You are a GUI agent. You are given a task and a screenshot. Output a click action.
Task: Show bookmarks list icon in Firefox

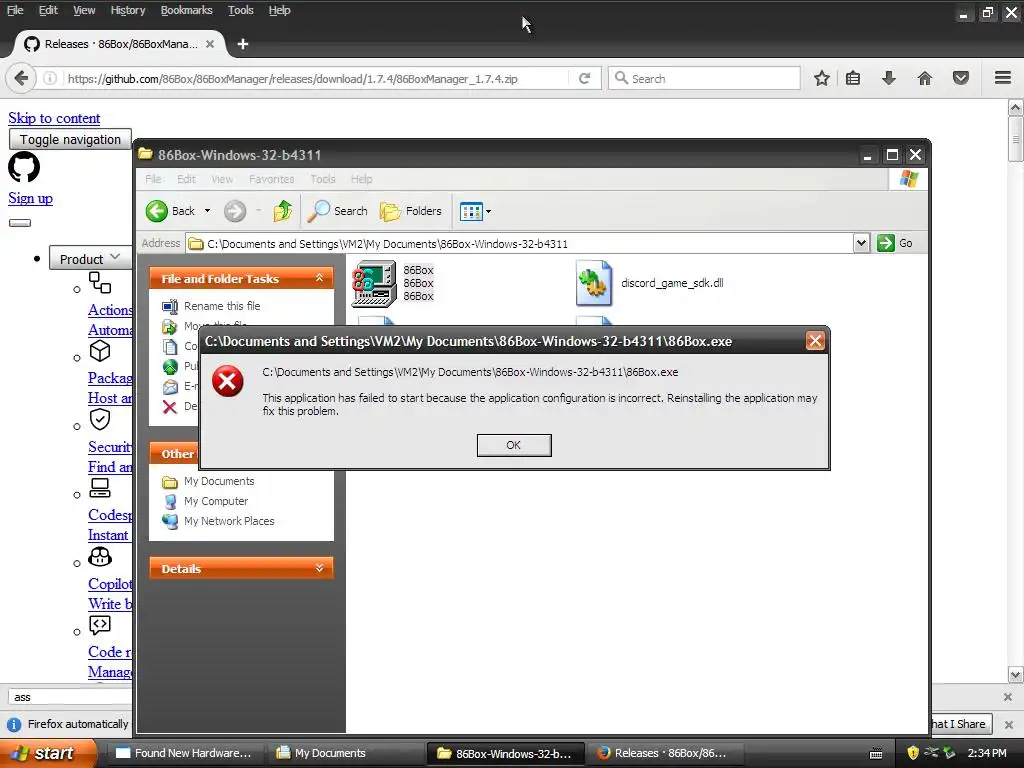[853, 78]
